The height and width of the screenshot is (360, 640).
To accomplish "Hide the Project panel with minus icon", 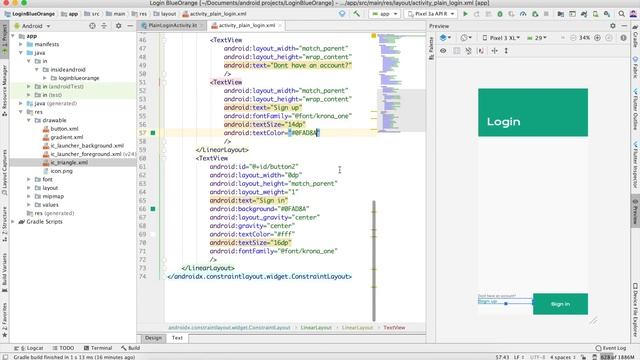I will pyautogui.click(x=130, y=26).
